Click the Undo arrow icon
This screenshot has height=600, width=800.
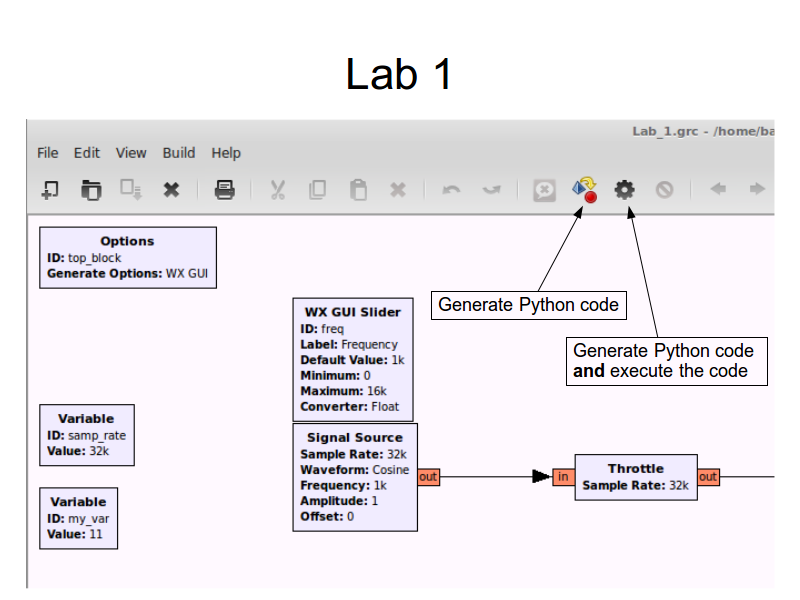(x=451, y=189)
